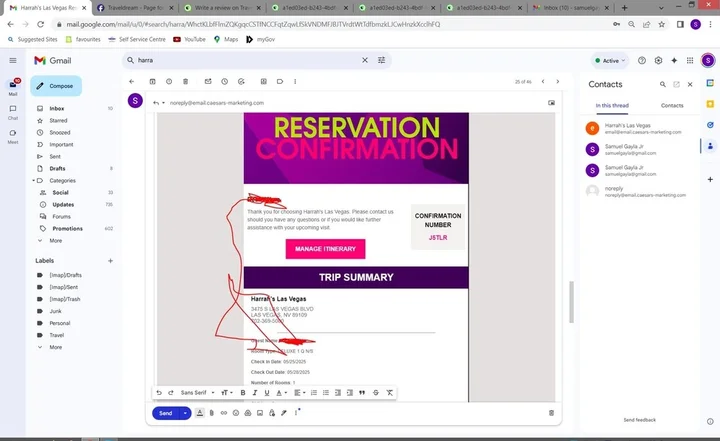Switch to the Contacts tab
The image size is (720, 441).
(x=672, y=105)
